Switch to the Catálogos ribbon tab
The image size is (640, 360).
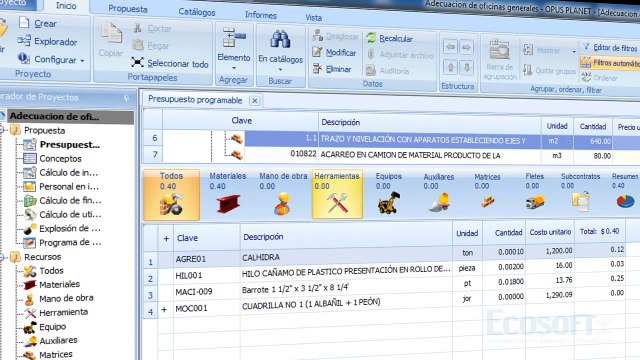click(197, 12)
